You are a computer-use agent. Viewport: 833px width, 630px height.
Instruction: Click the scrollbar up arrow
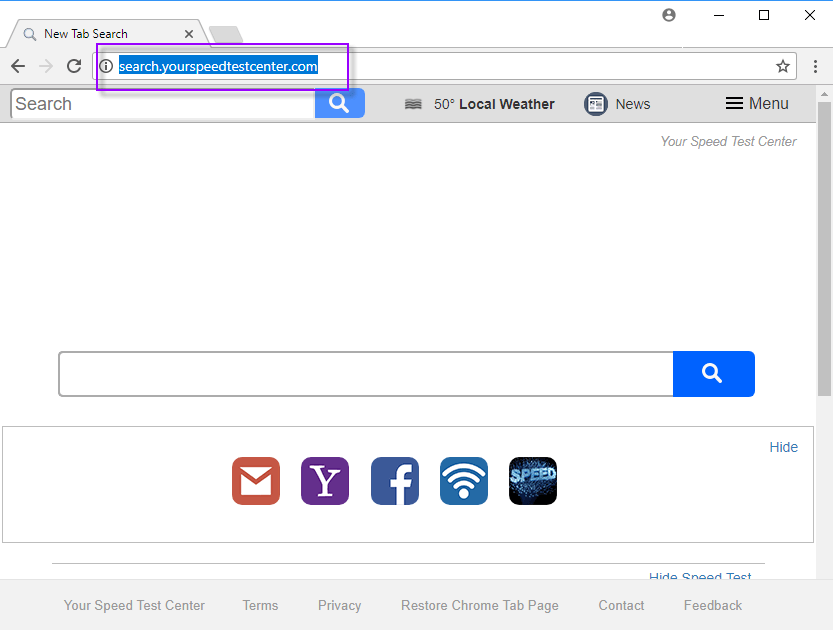coord(824,94)
